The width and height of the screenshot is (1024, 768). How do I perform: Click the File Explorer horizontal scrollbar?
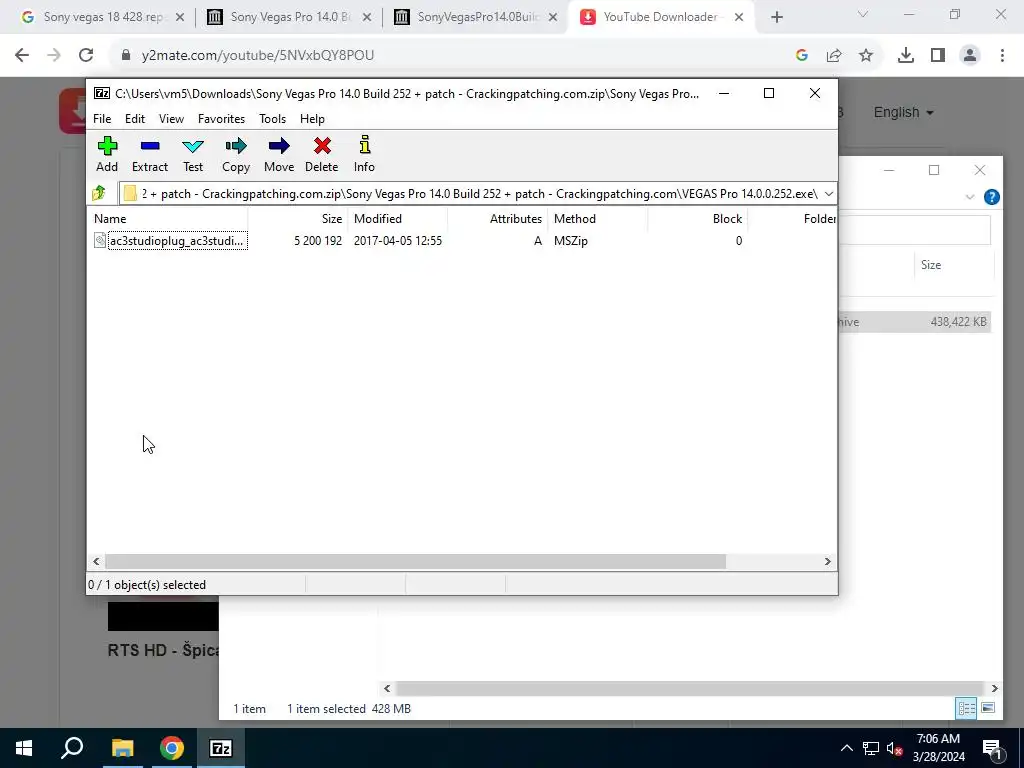689,688
